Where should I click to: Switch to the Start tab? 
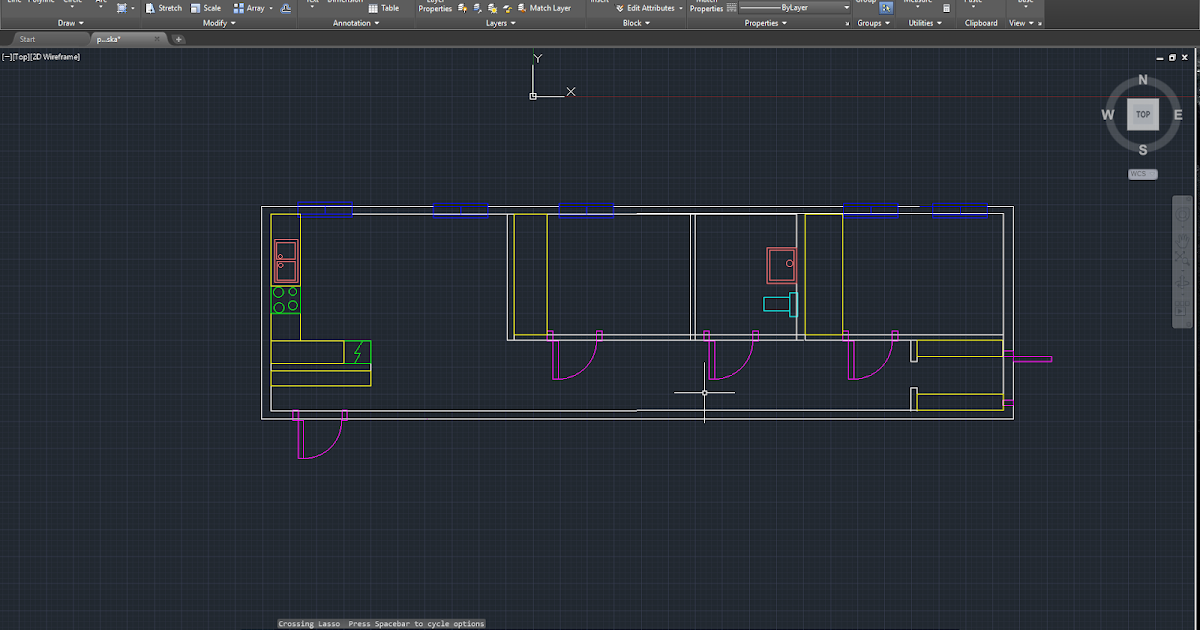coord(28,39)
